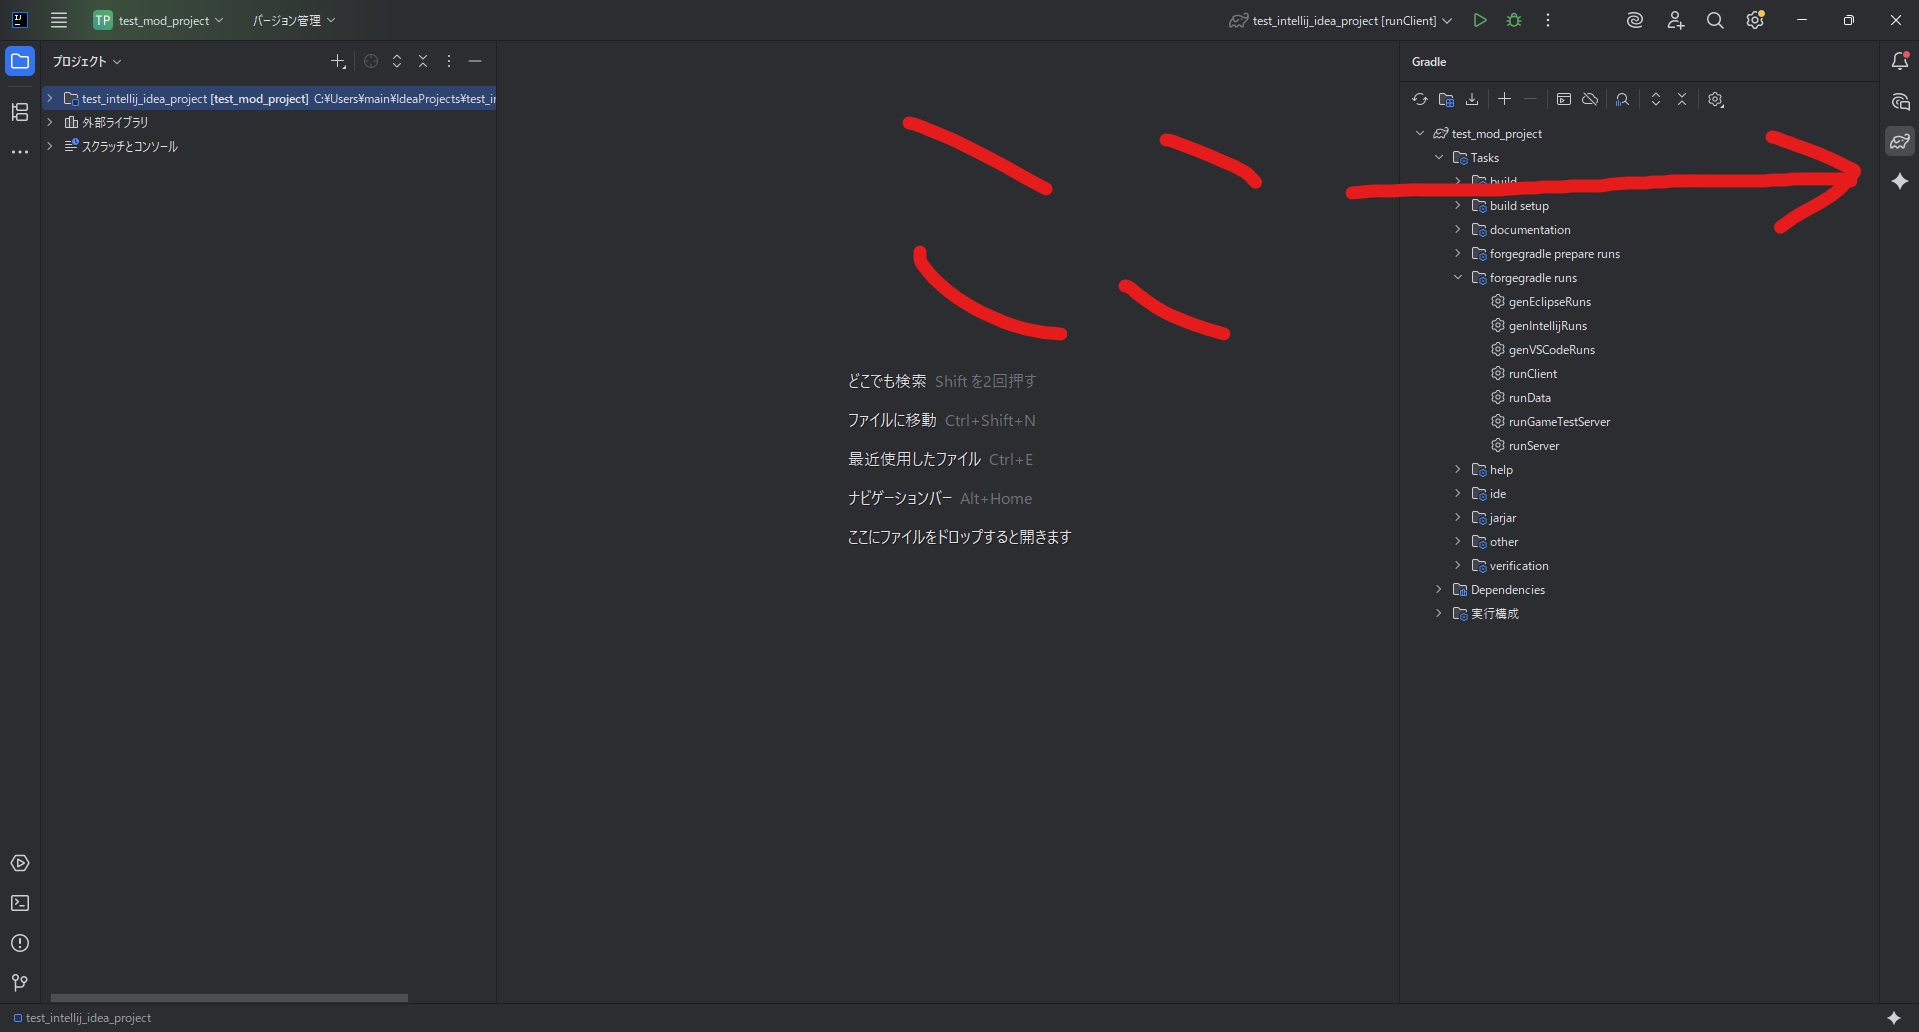The height and width of the screenshot is (1032, 1919).
Task: Select the runServer Gradle task
Action: point(1533,446)
